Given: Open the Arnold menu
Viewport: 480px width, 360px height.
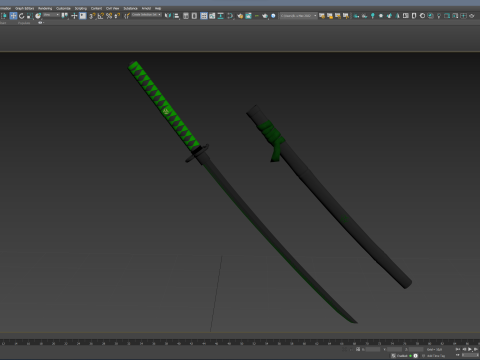Looking at the screenshot, I should [x=146, y=8].
